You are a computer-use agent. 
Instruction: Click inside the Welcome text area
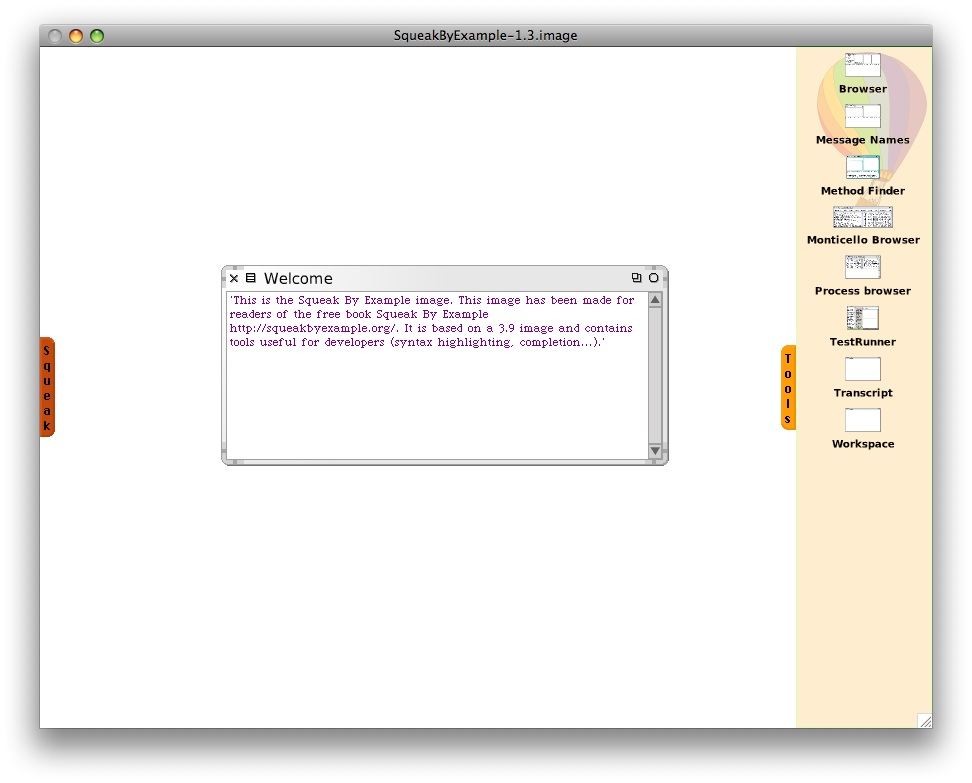point(437,400)
